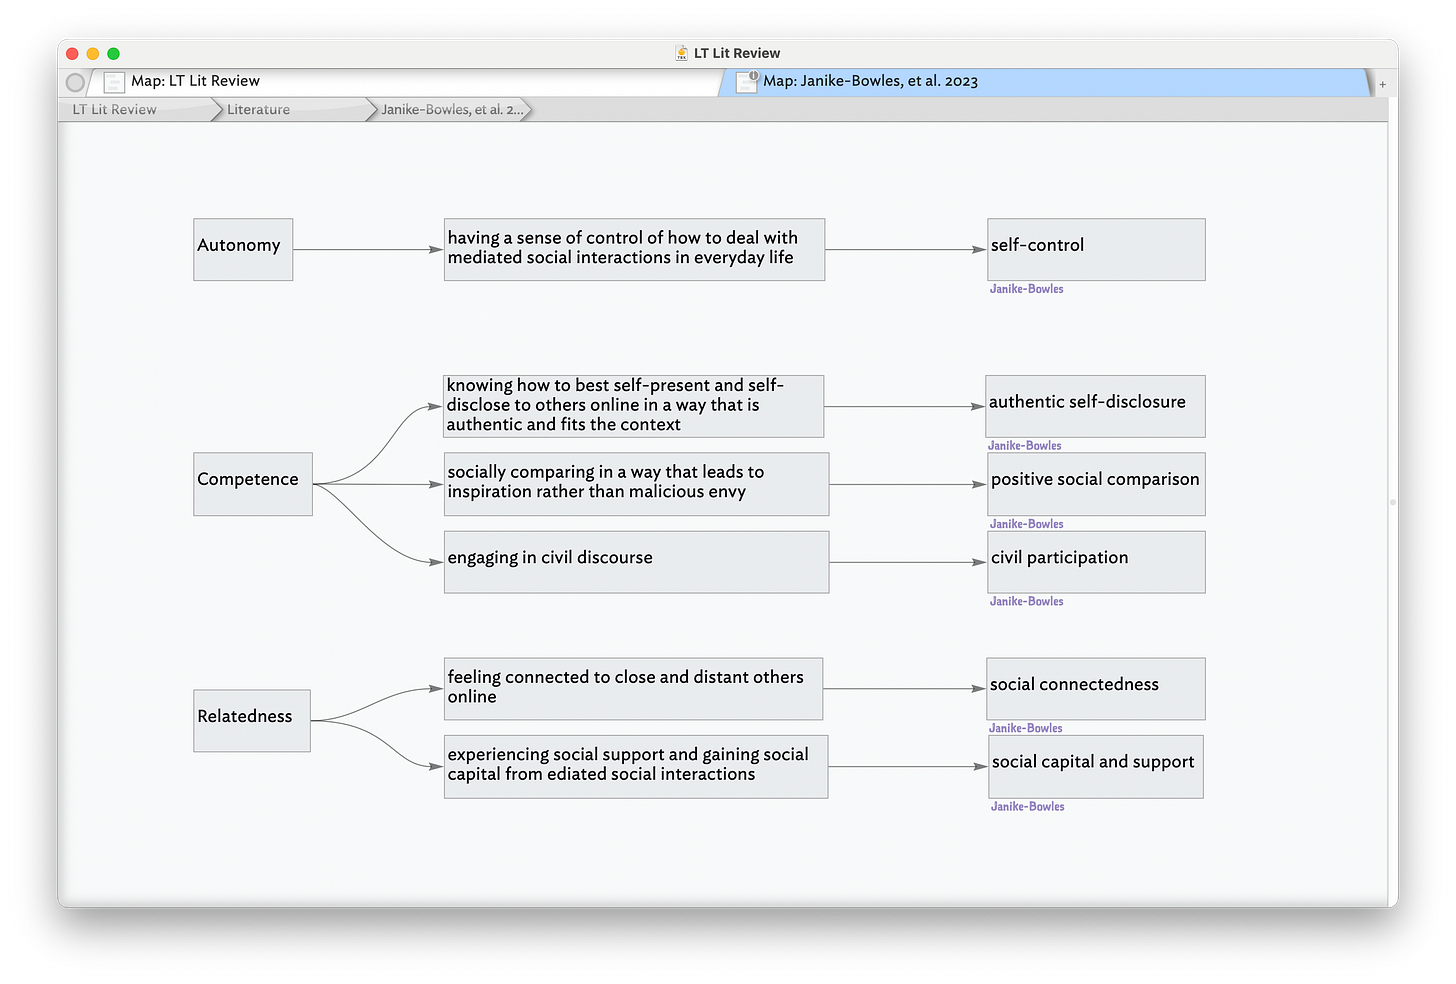Go to LT Lit Review breadcrumb
1456x984 pixels.
point(139,110)
